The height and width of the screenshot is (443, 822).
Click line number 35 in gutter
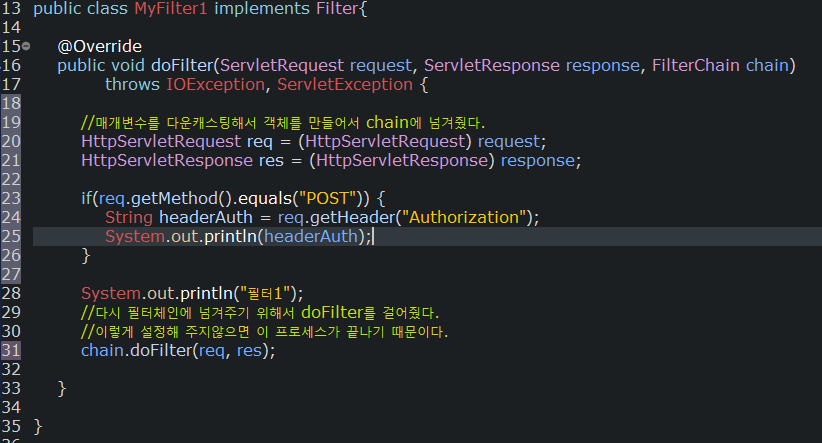pos(11,427)
